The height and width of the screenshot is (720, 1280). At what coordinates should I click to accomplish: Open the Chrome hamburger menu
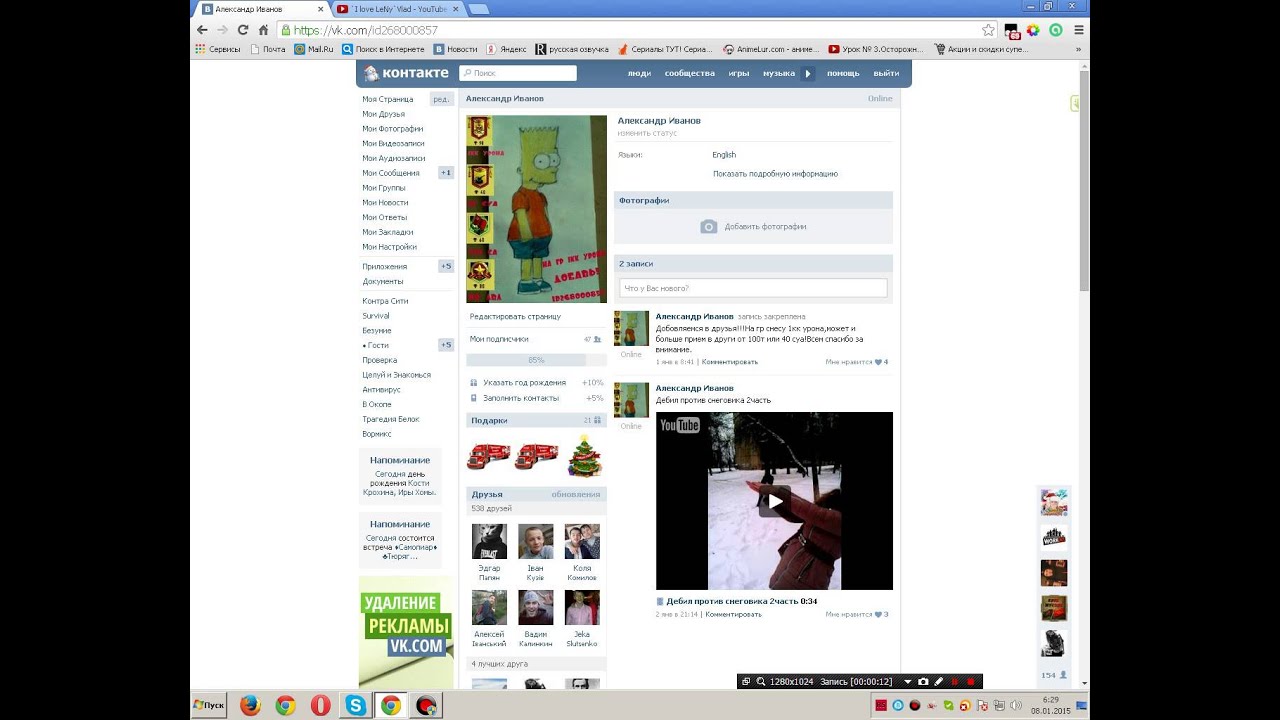[1078, 30]
